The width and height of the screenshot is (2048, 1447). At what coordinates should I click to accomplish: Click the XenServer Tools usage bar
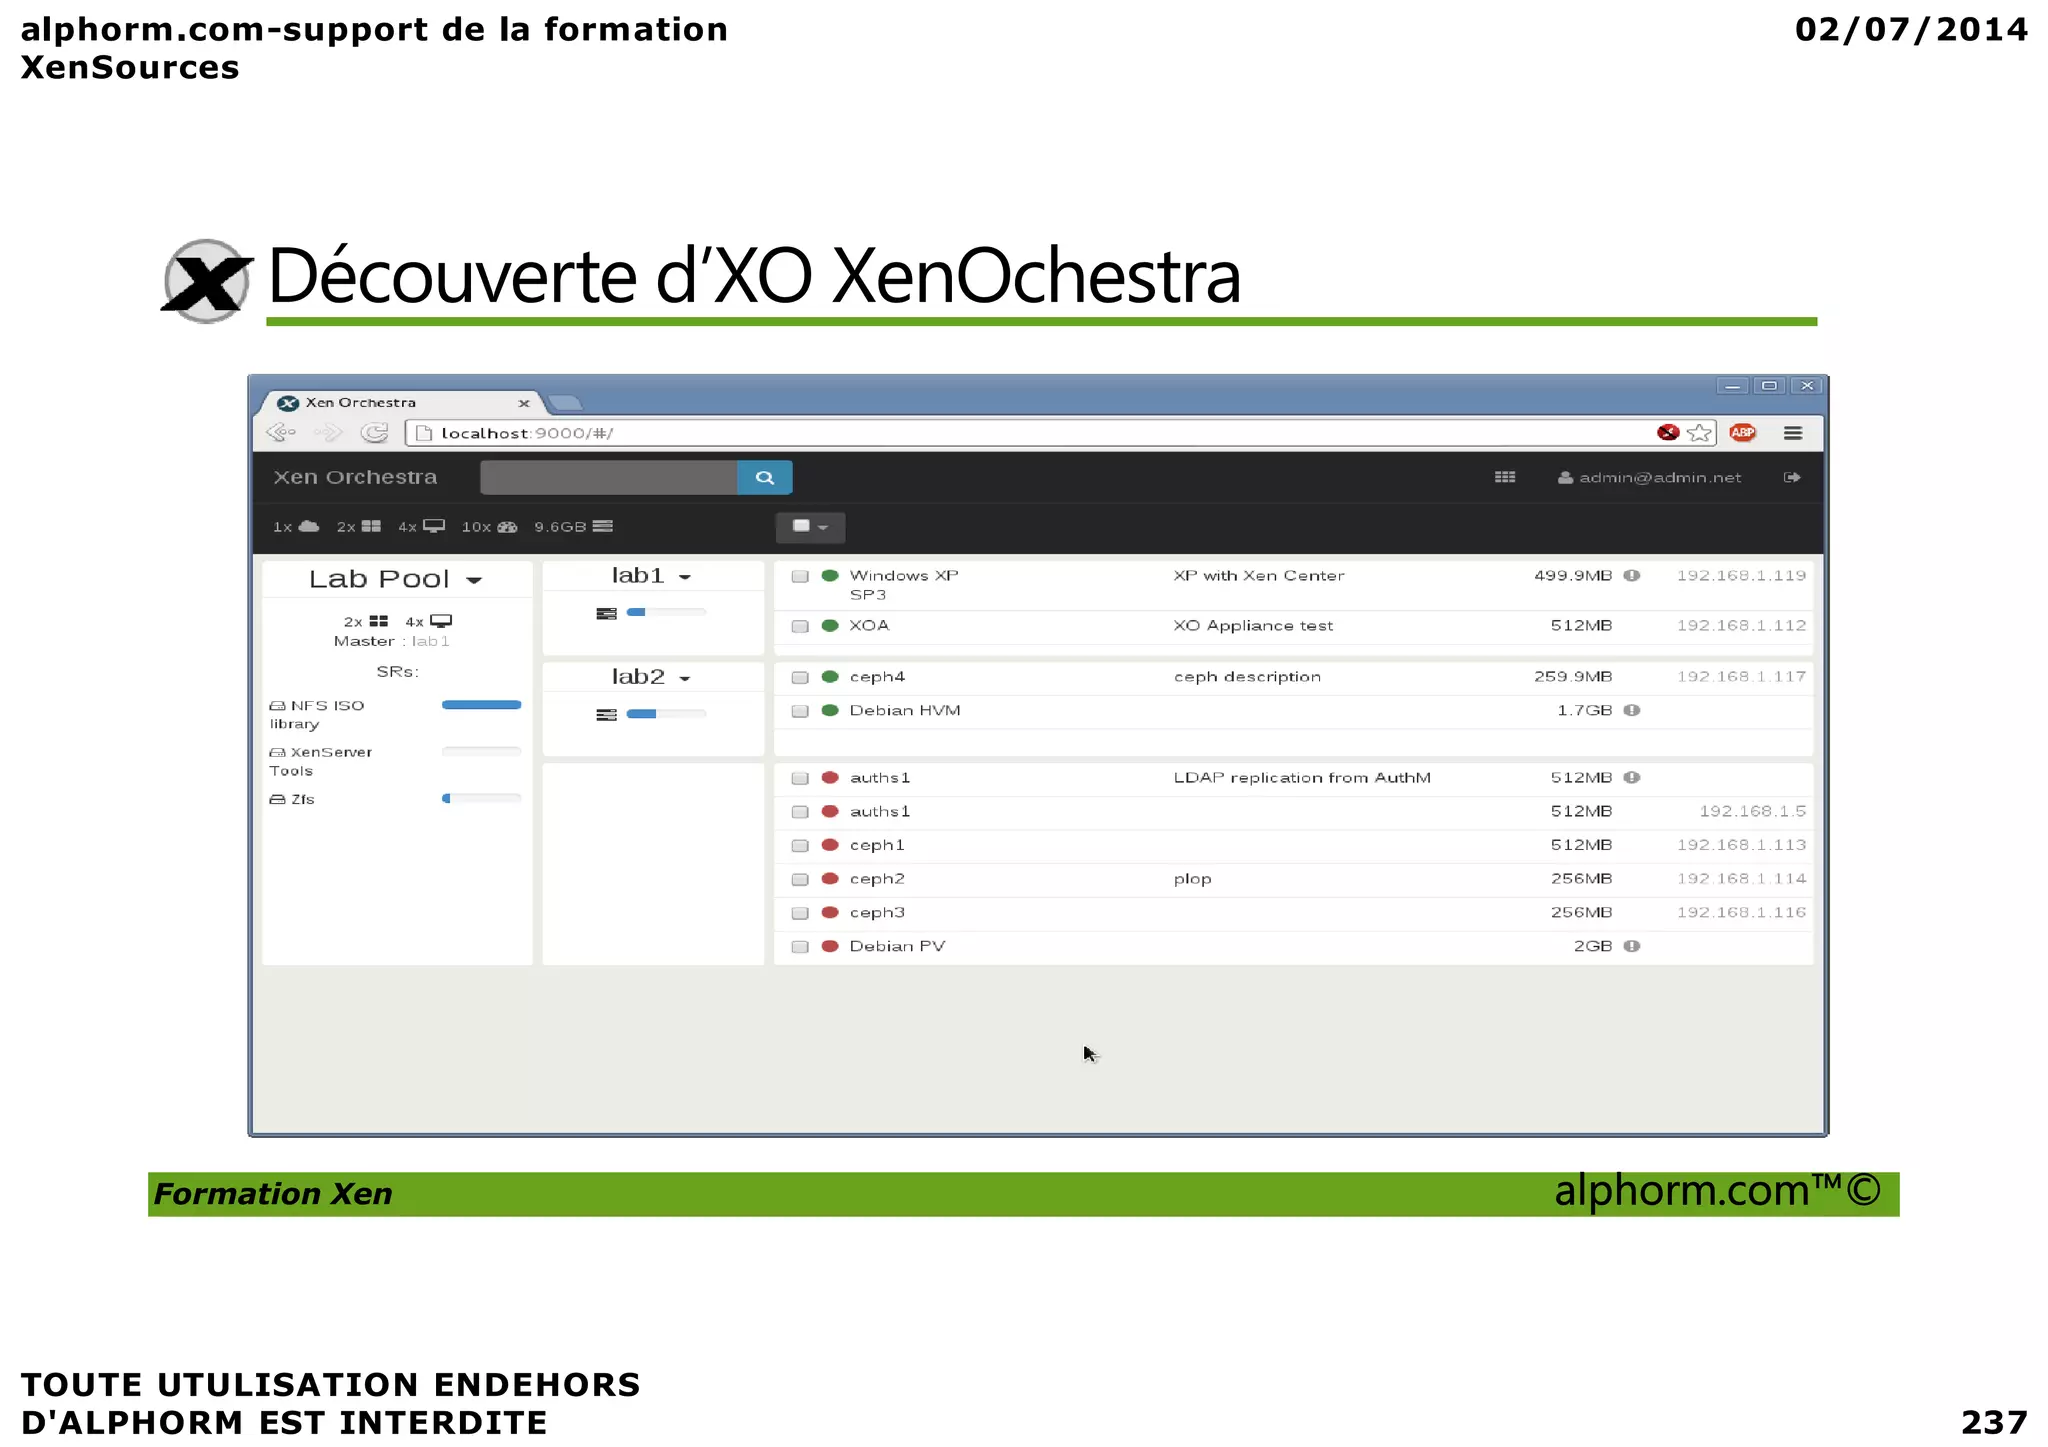[482, 752]
